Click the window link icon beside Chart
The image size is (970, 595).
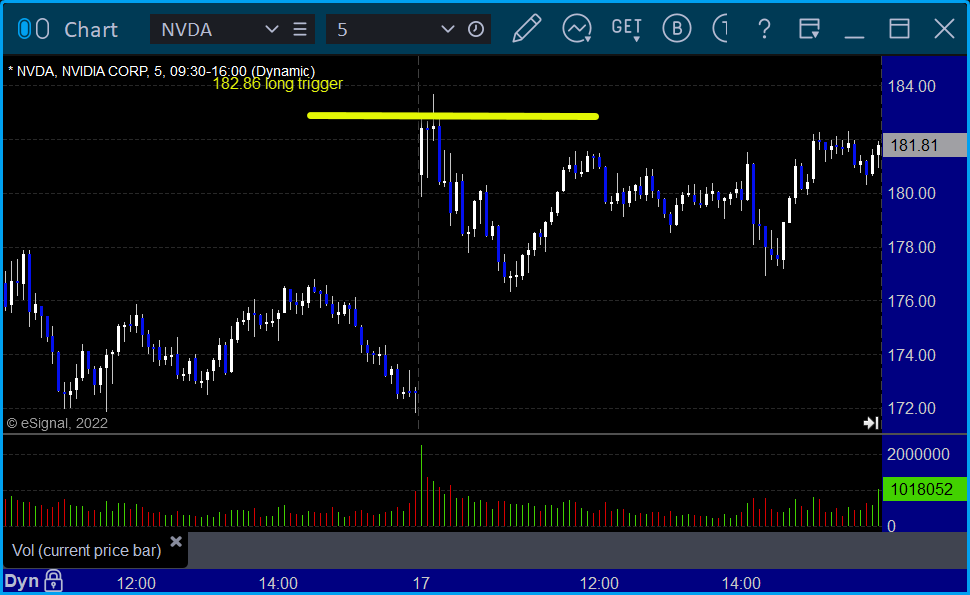(33, 29)
